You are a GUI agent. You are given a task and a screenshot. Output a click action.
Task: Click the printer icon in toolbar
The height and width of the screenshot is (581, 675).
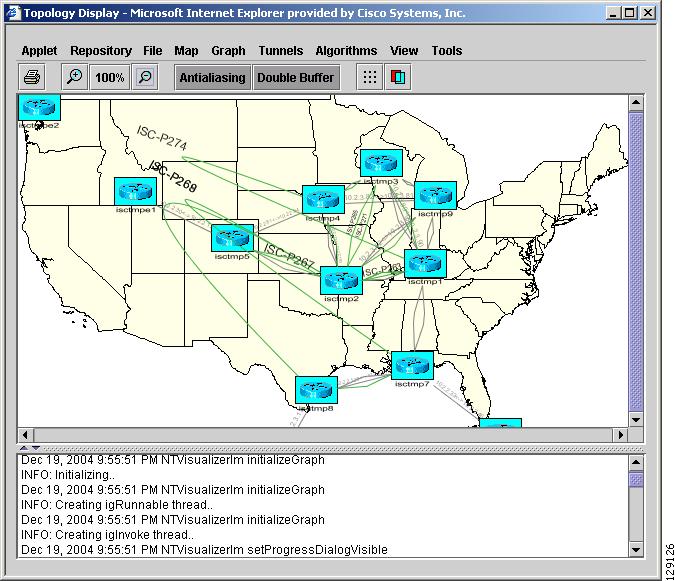32,77
